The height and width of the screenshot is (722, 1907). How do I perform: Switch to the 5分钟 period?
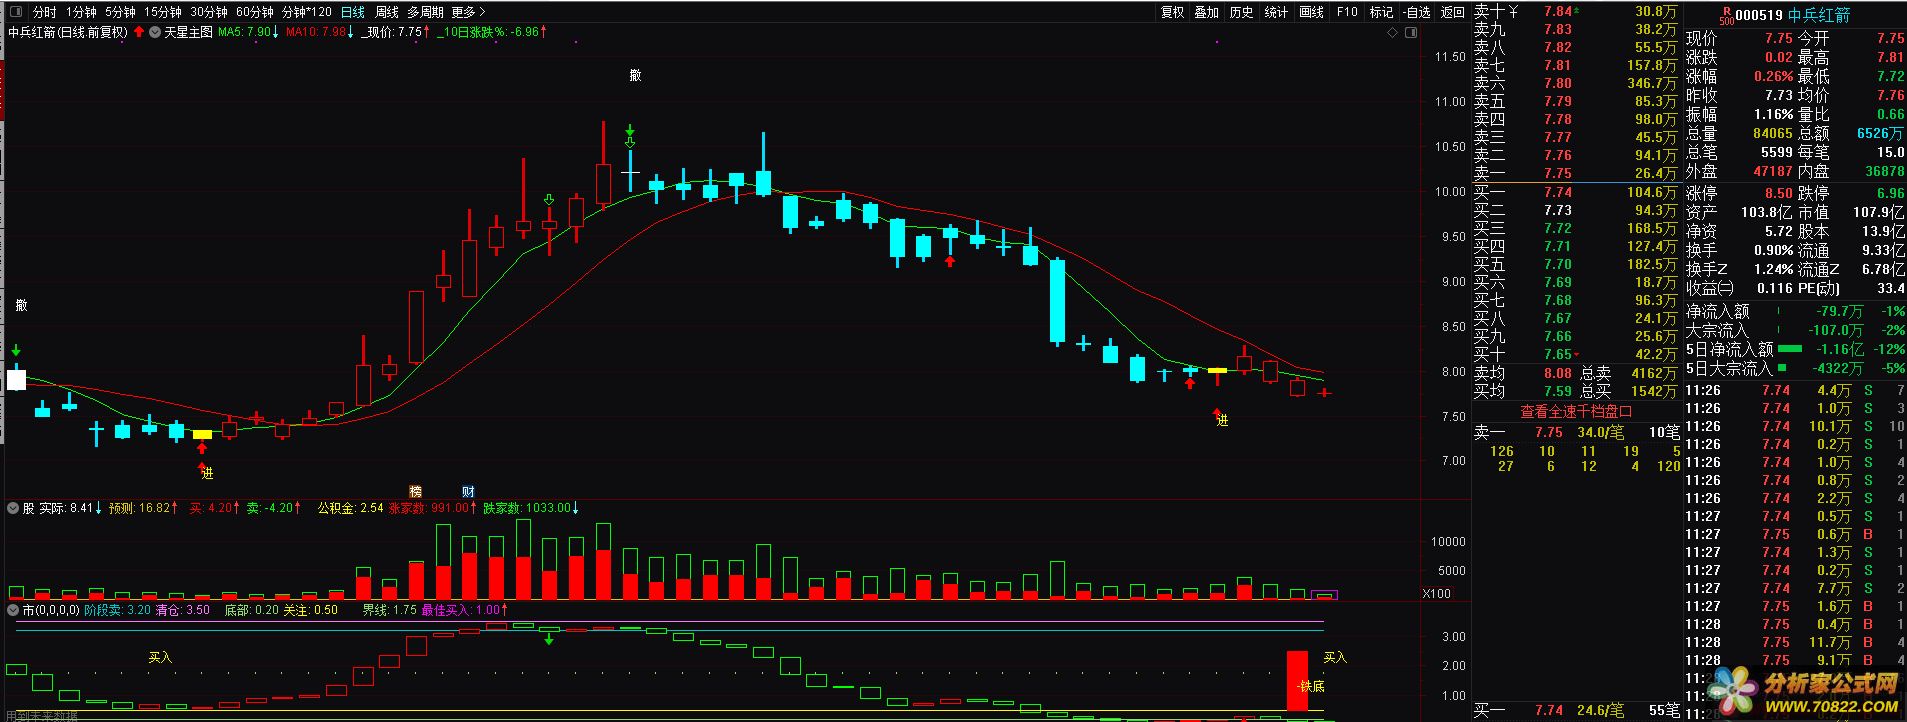point(120,12)
